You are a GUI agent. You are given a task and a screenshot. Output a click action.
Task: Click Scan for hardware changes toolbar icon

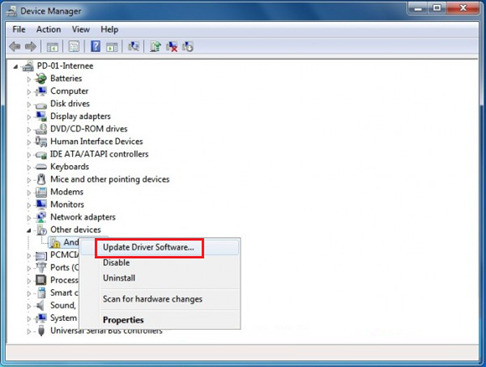tap(134, 47)
